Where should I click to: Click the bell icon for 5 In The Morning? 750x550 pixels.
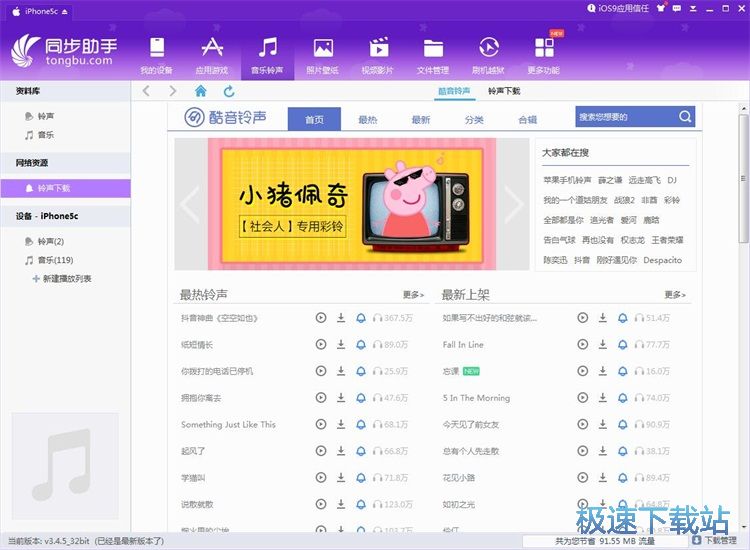(623, 398)
